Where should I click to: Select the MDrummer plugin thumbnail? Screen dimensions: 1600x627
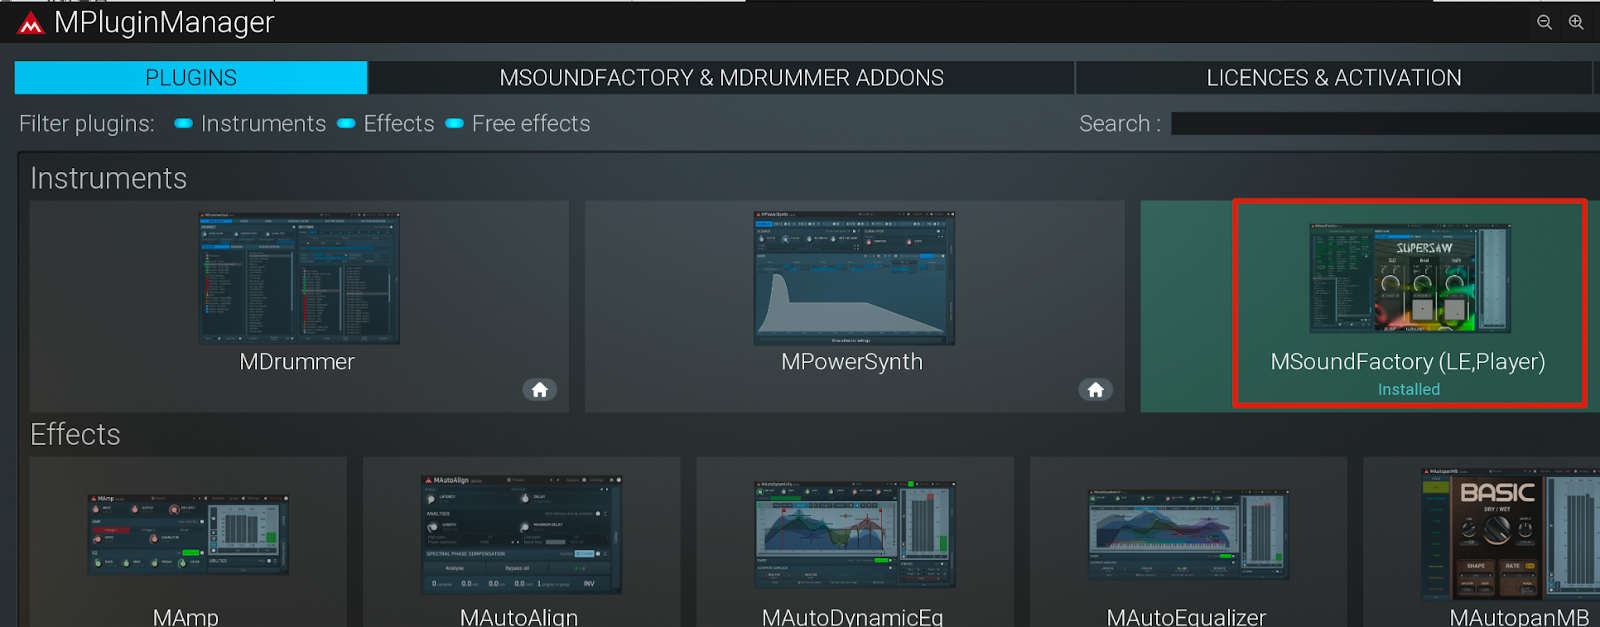pos(299,278)
